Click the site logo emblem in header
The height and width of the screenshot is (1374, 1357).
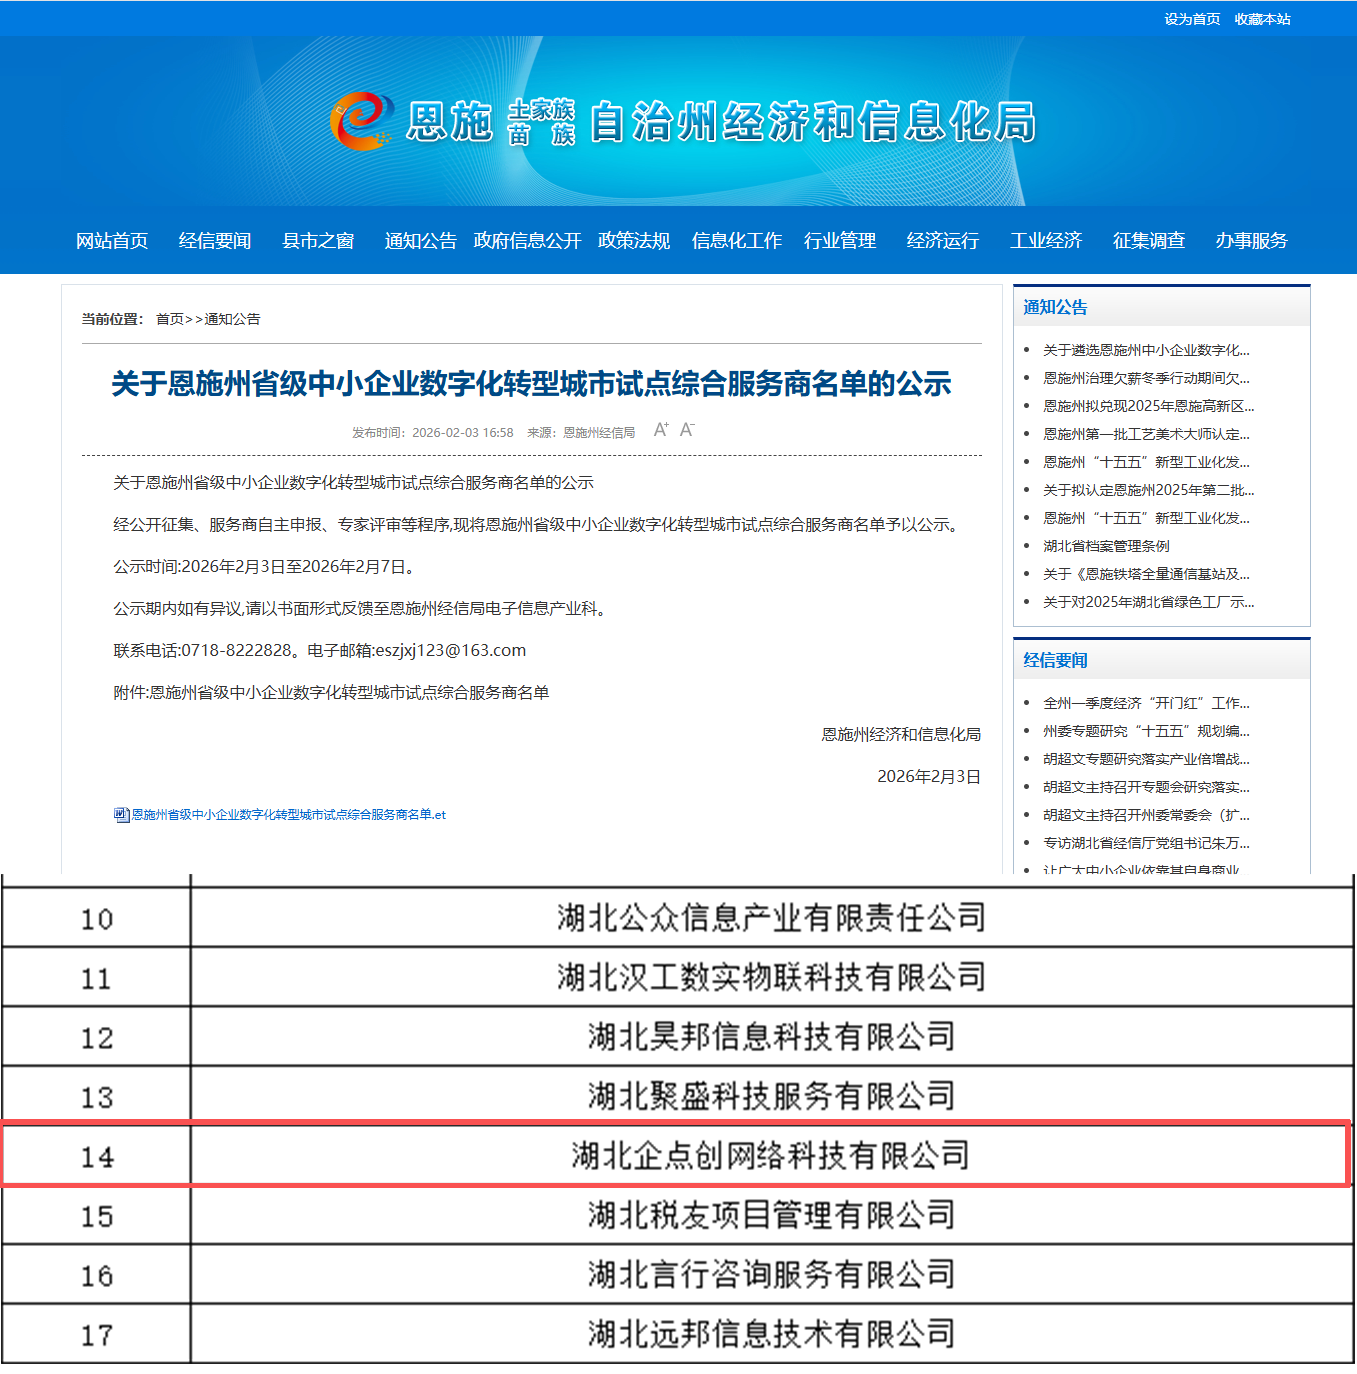pyautogui.click(x=360, y=121)
